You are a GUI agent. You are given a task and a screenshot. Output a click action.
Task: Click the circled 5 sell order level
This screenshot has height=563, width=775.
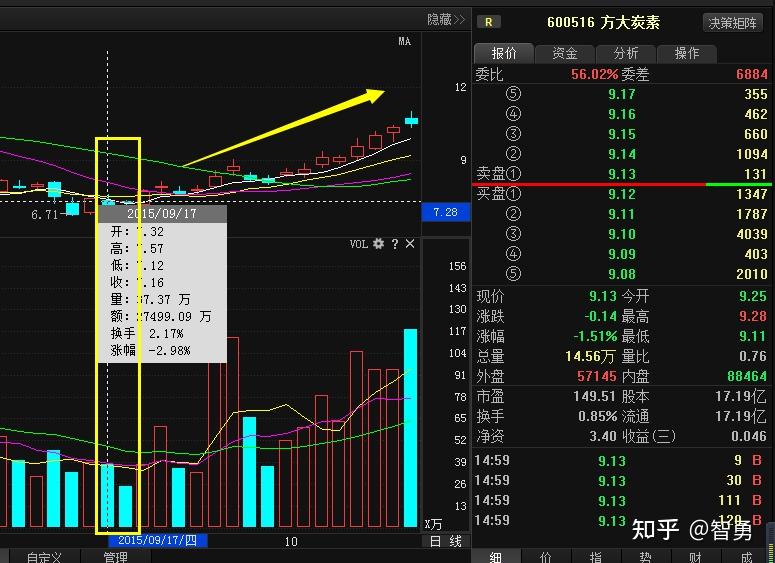pyautogui.click(x=514, y=95)
